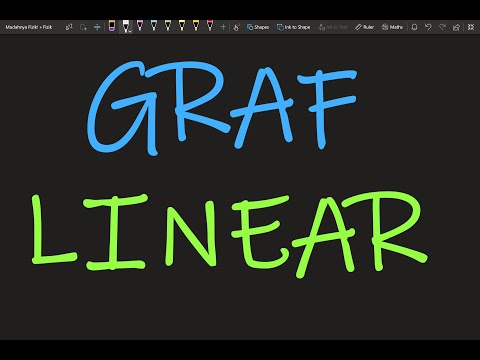
Task: Select the green pen
Action: click(x=168, y=26)
